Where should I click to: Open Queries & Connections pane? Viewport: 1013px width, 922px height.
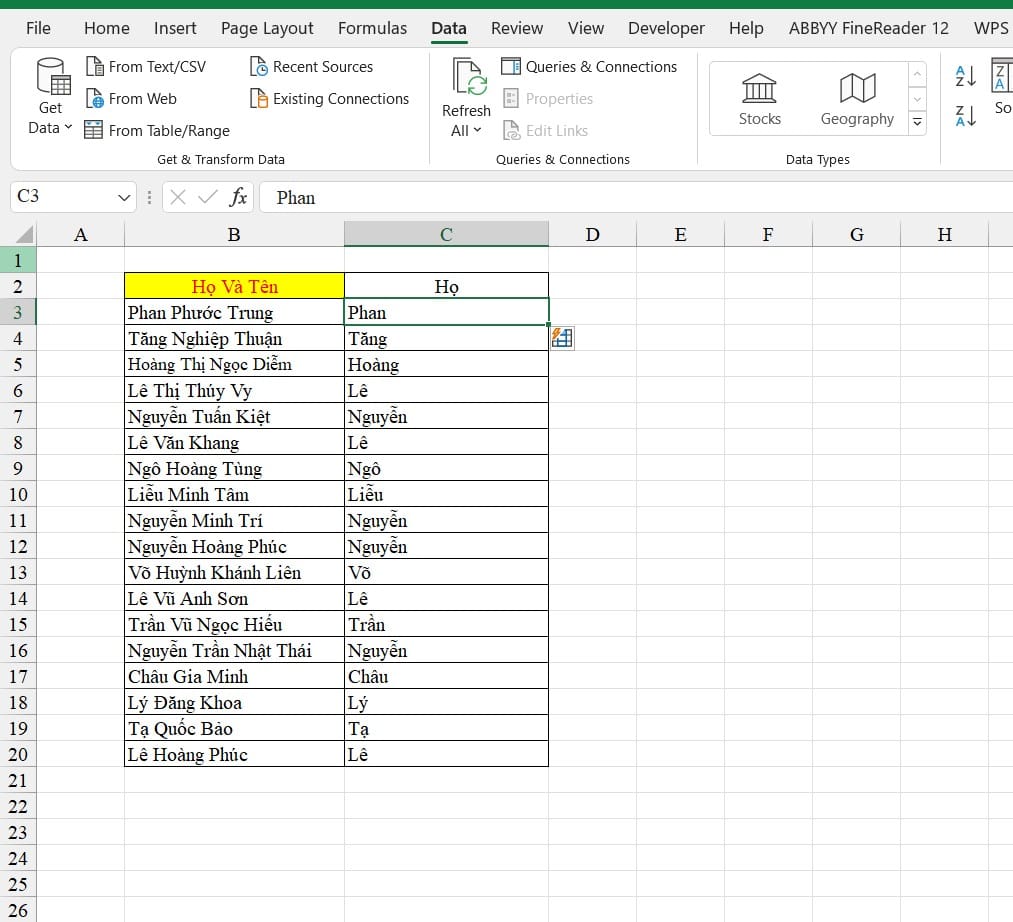click(589, 67)
